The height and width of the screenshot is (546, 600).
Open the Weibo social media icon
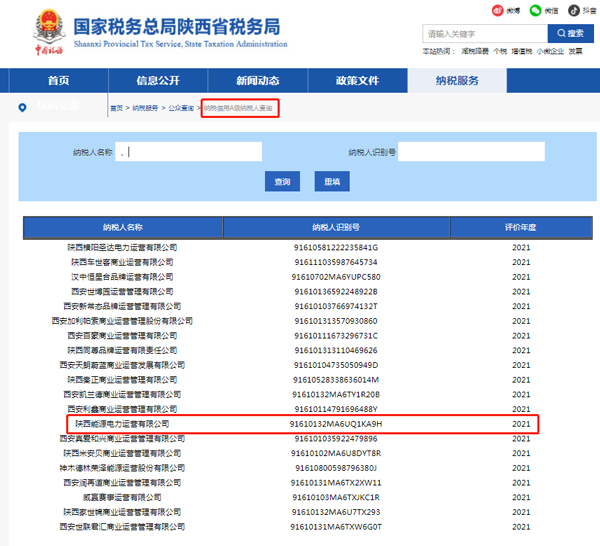pyautogui.click(x=497, y=10)
